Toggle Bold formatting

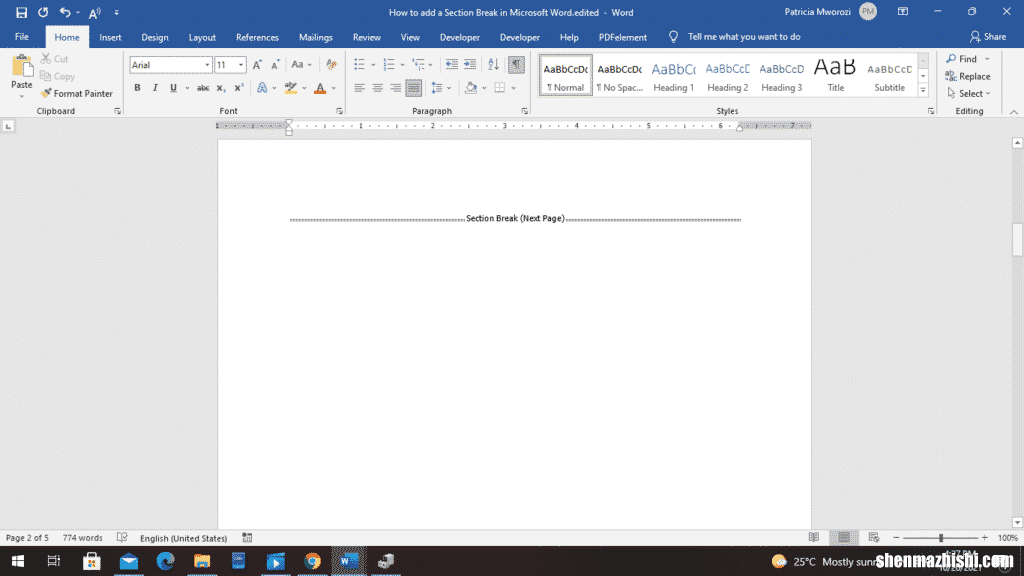point(137,88)
